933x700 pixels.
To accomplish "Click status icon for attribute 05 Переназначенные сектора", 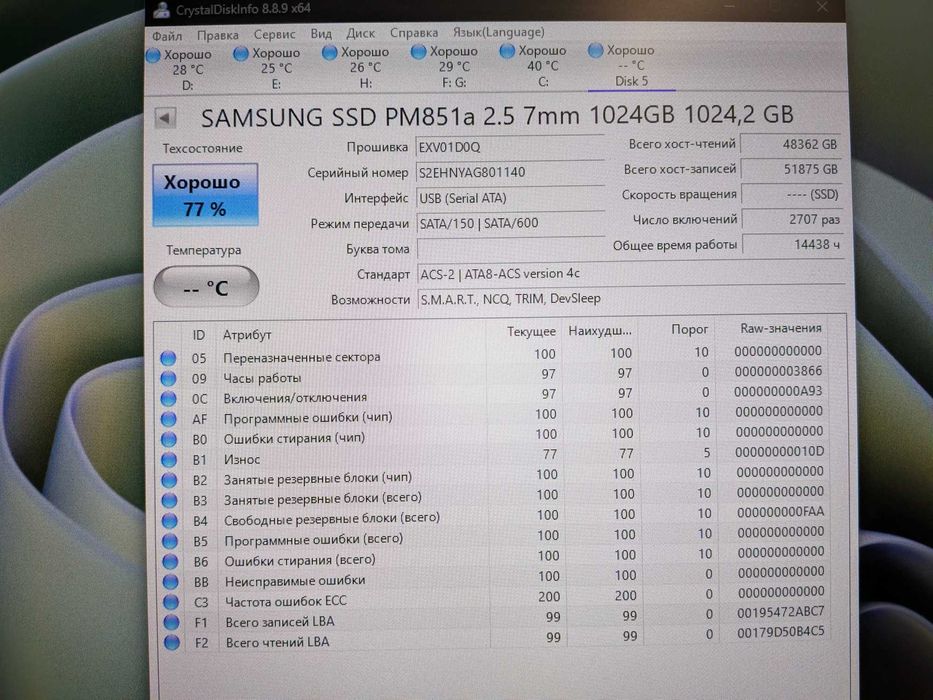I will point(168,358).
